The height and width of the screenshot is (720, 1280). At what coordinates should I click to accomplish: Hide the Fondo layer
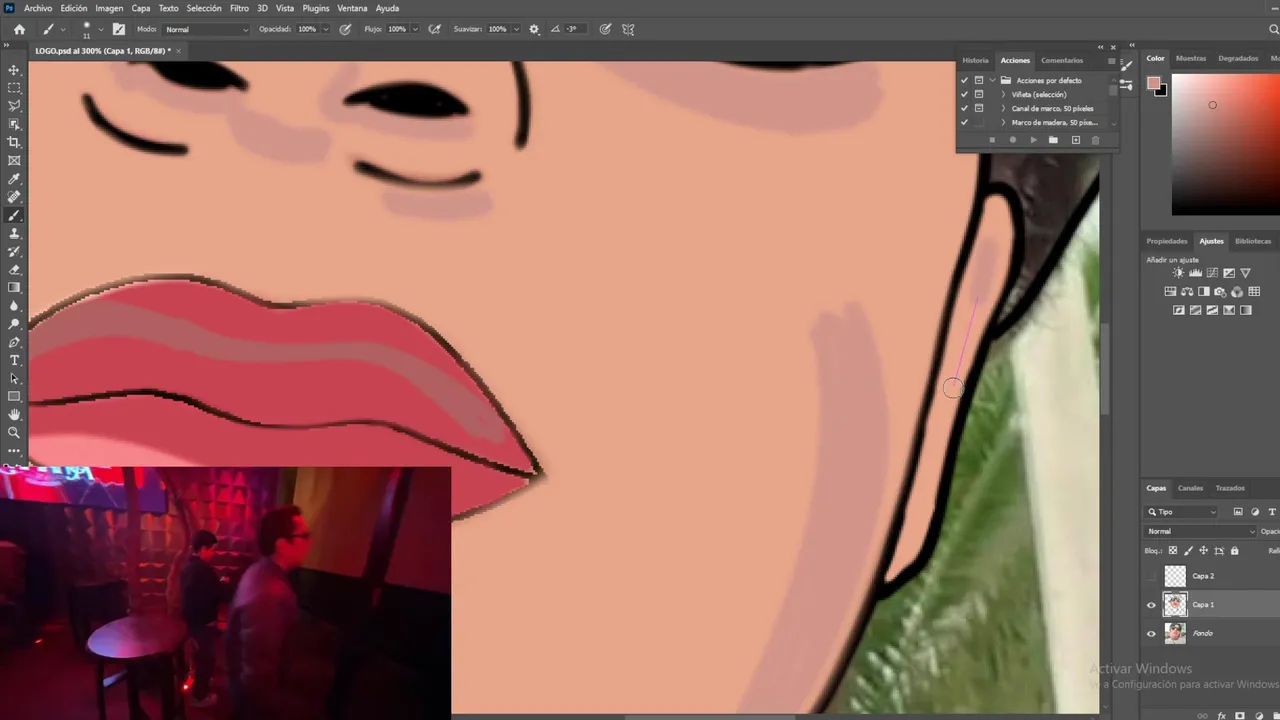coord(1151,633)
